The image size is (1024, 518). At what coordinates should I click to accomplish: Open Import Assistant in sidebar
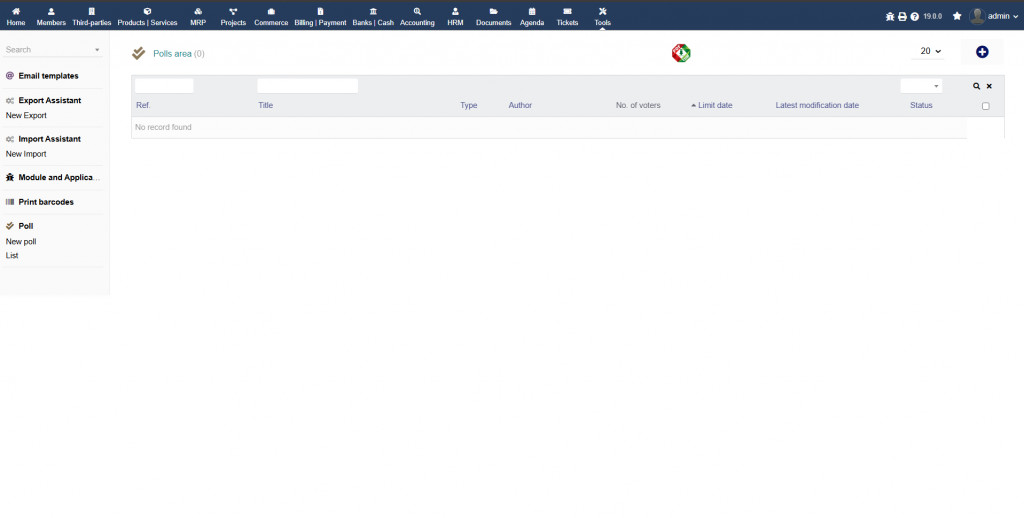[x=50, y=139]
